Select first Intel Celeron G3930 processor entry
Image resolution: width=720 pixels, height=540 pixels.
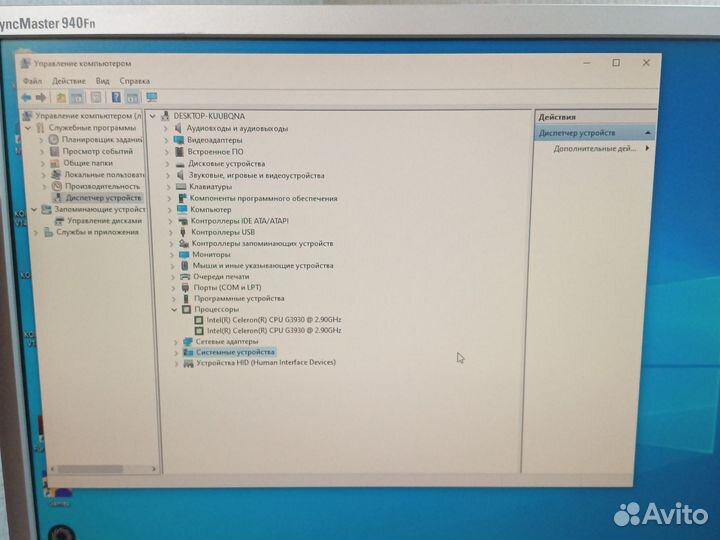point(274,320)
